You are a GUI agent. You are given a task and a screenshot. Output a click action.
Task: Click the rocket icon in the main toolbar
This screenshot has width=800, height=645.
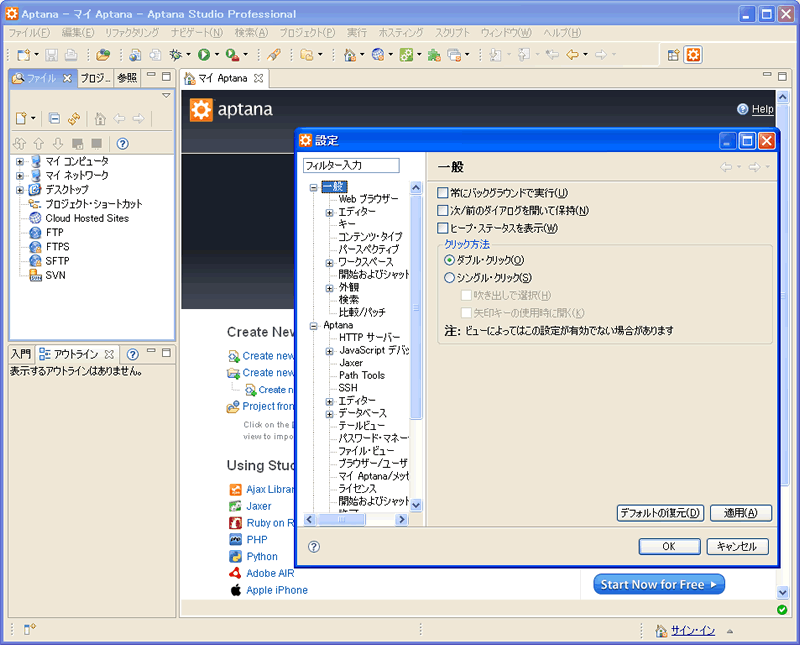274,55
